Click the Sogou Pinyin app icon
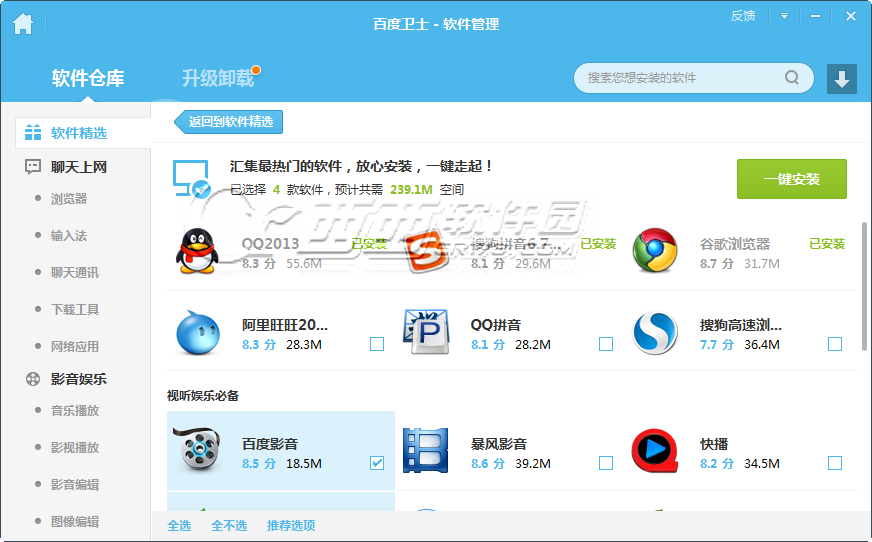Screen dimensions: 872x542 (x=426, y=251)
